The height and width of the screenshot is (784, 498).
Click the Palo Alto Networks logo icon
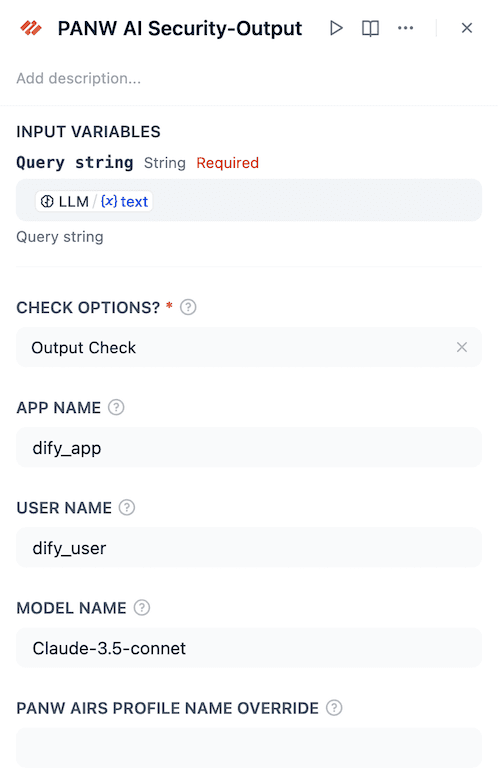tap(30, 28)
